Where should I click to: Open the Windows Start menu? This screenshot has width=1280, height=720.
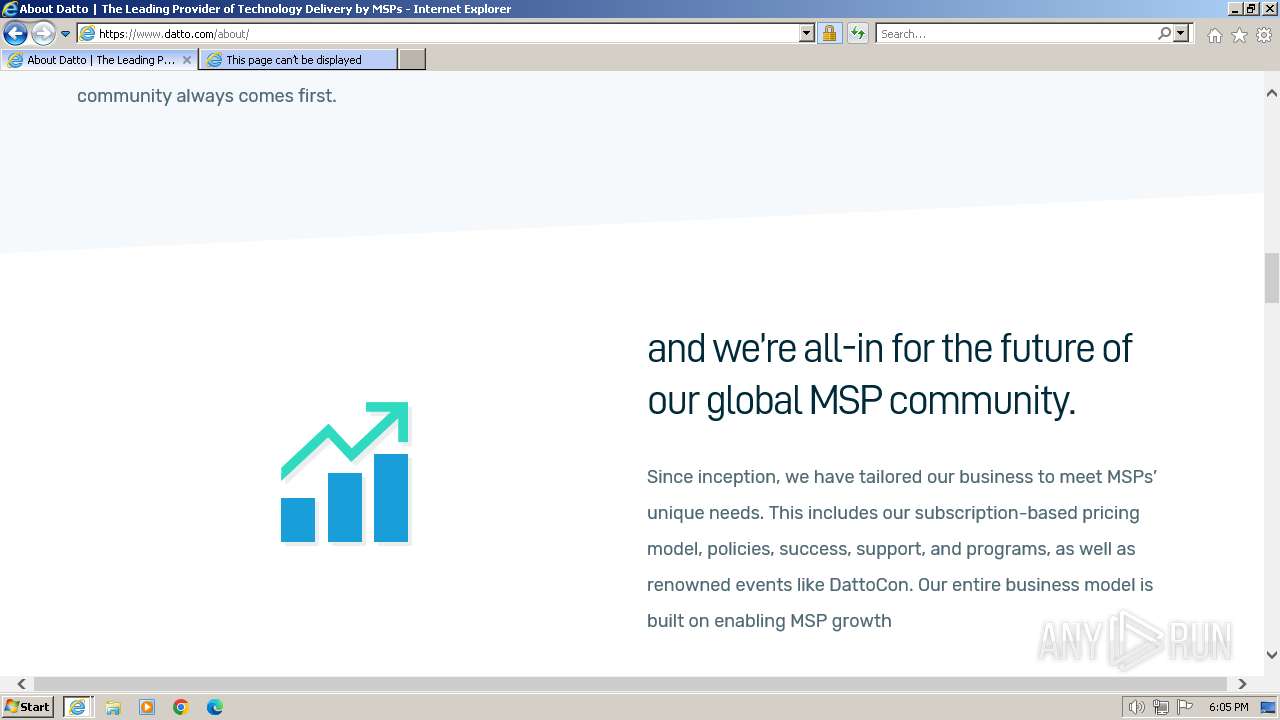28,707
